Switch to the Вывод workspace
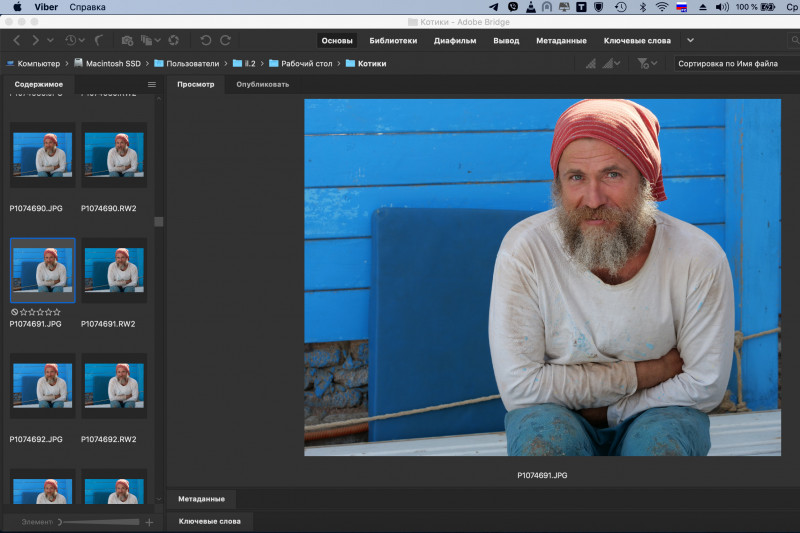Viewport: 800px width, 533px height. click(x=506, y=41)
